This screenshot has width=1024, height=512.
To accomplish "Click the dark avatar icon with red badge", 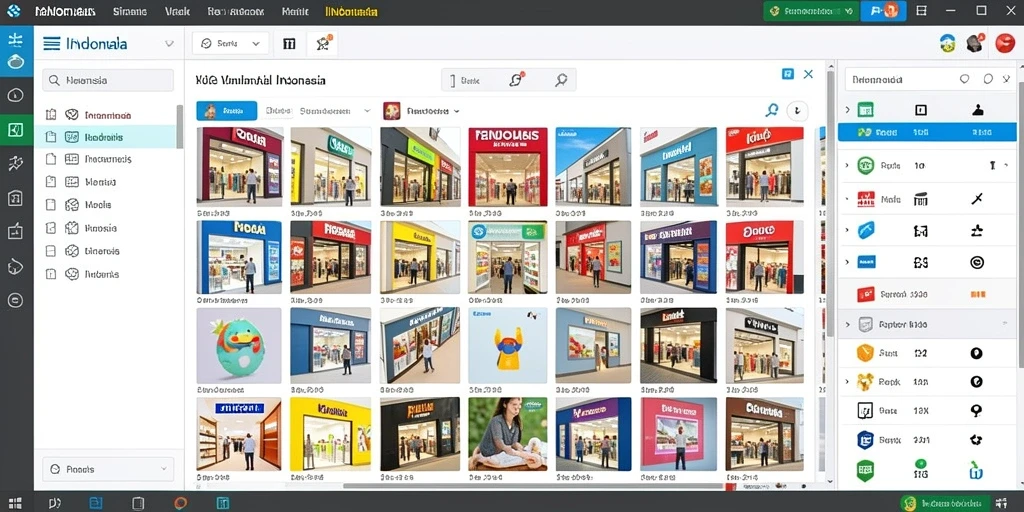I will click(975, 44).
